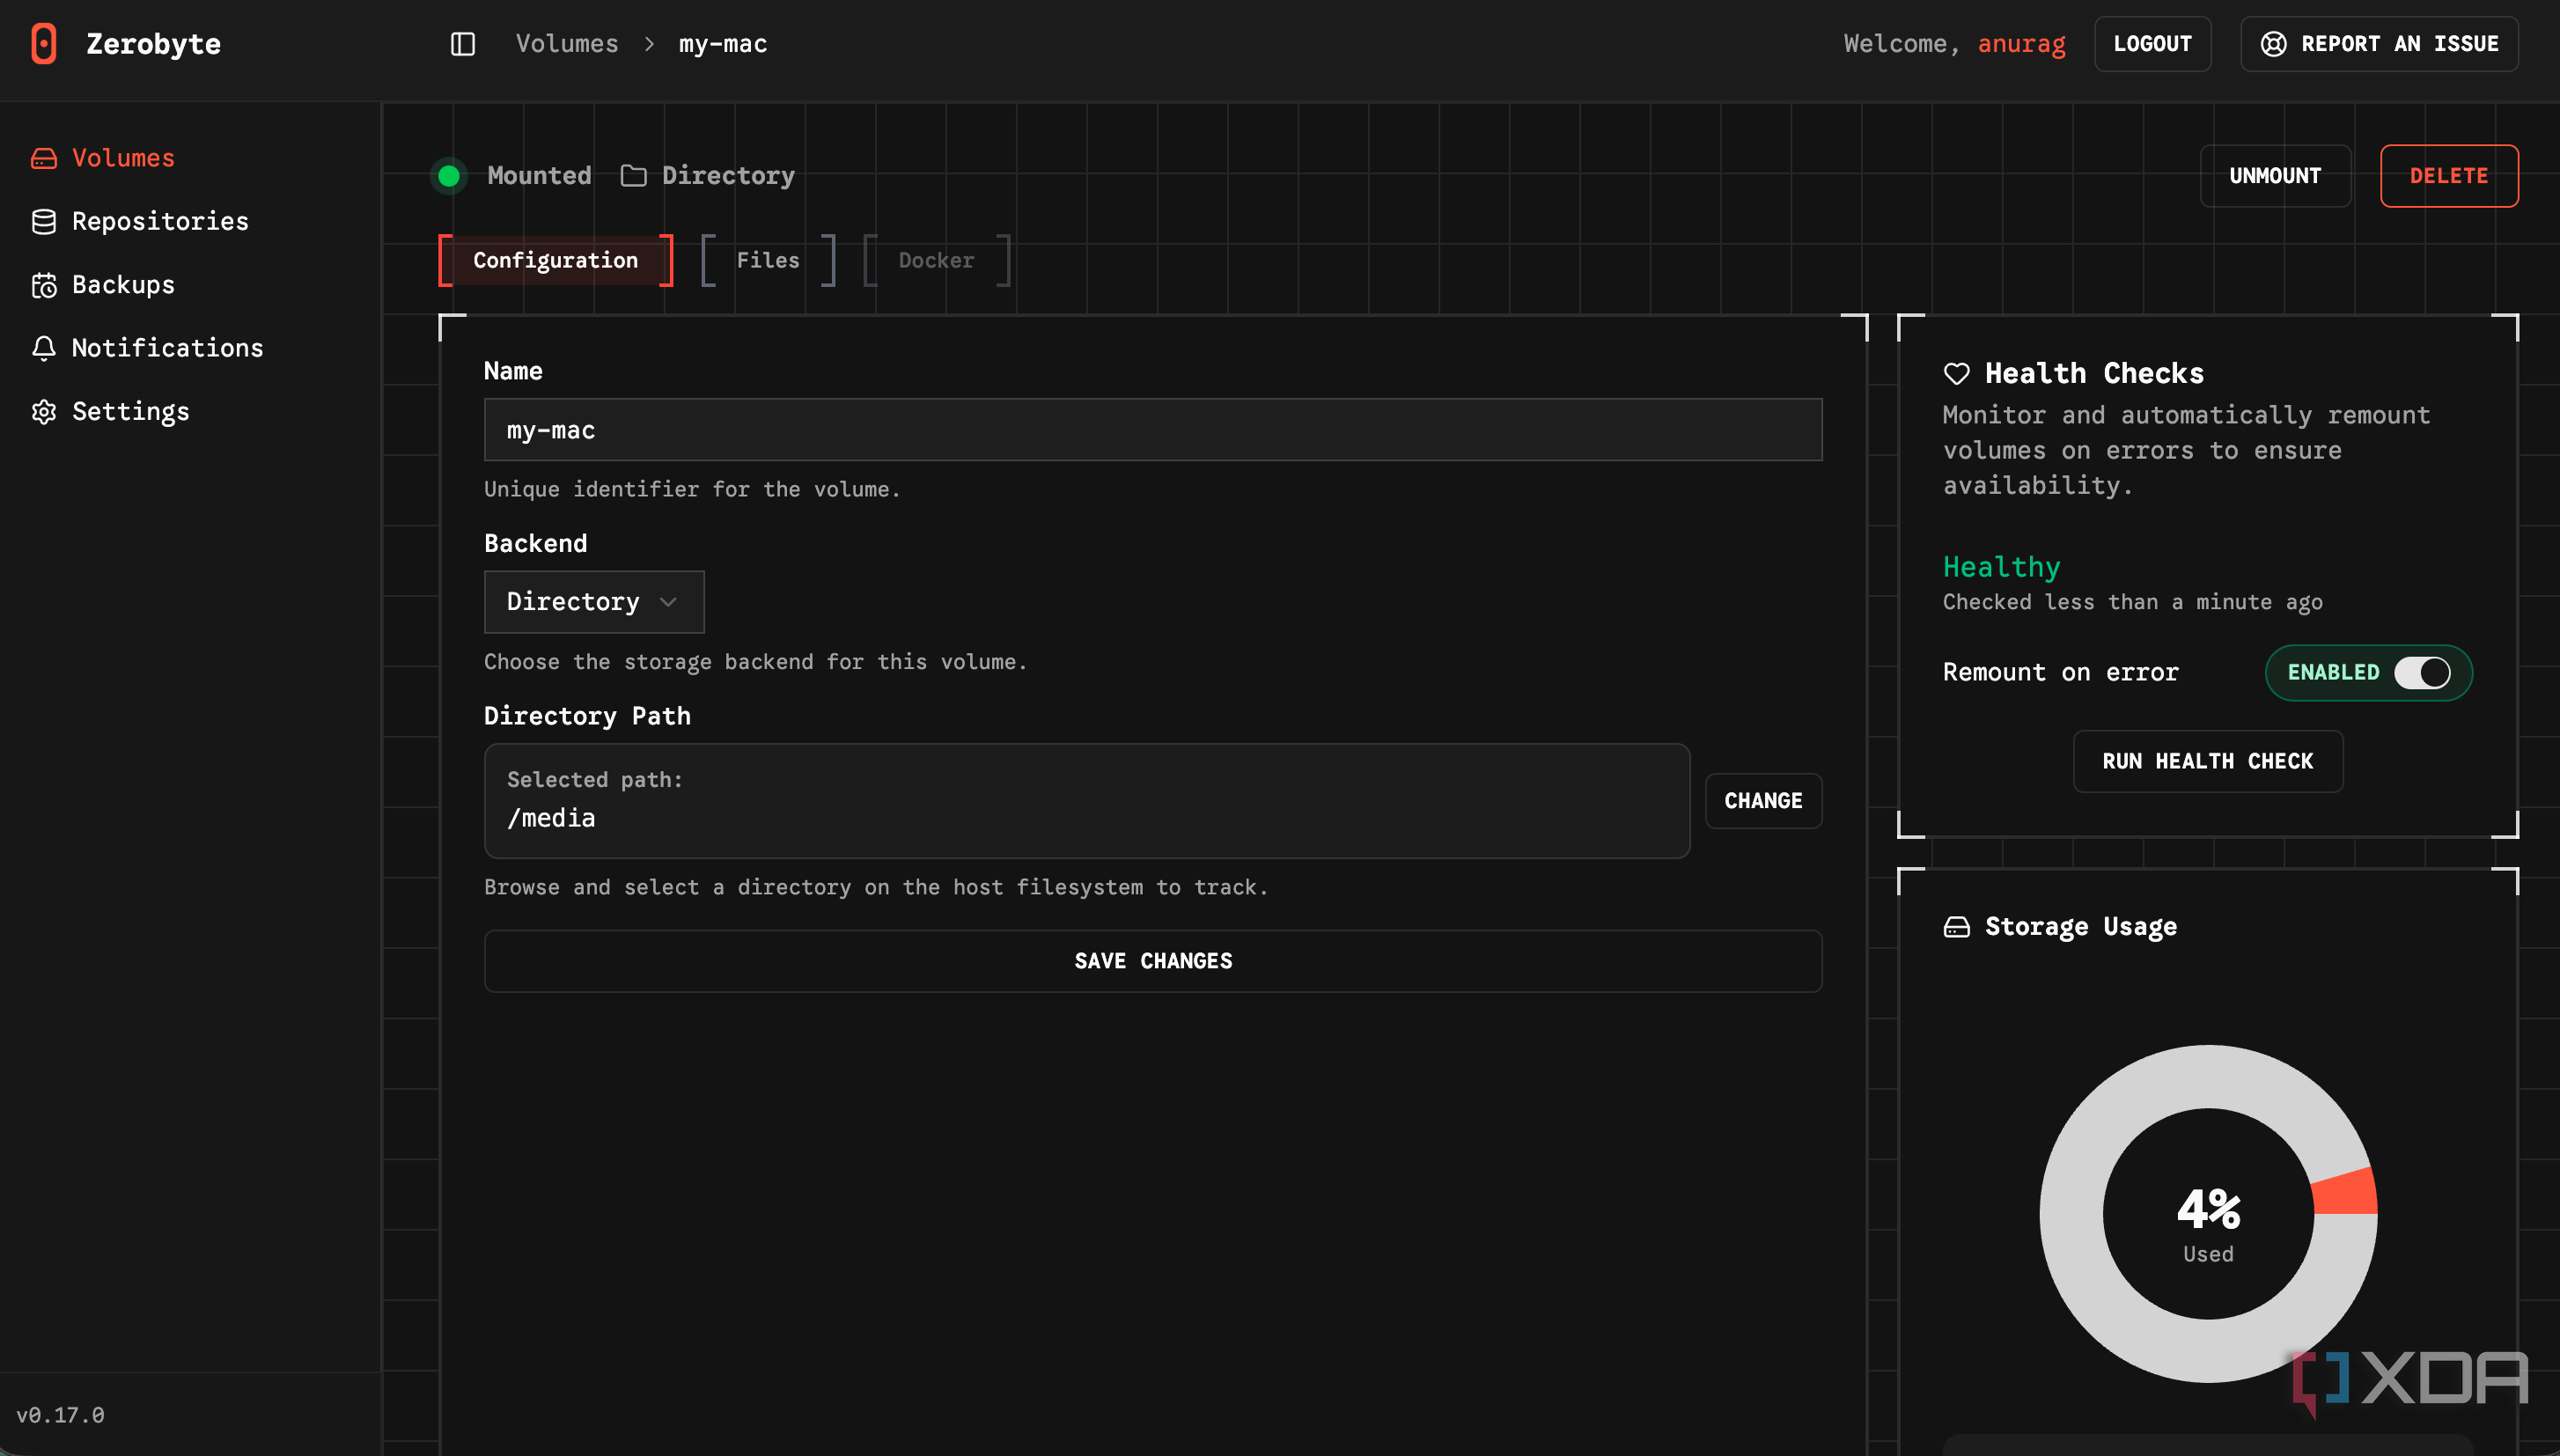Click the v0.17.0 version label
Screen dimensions: 2560x1456
click(60, 1415)
